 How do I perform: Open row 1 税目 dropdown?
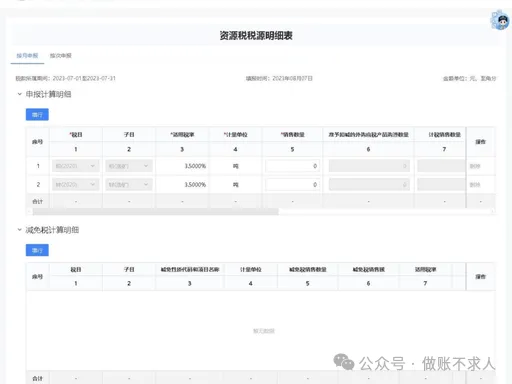click(x=76, y=166)
